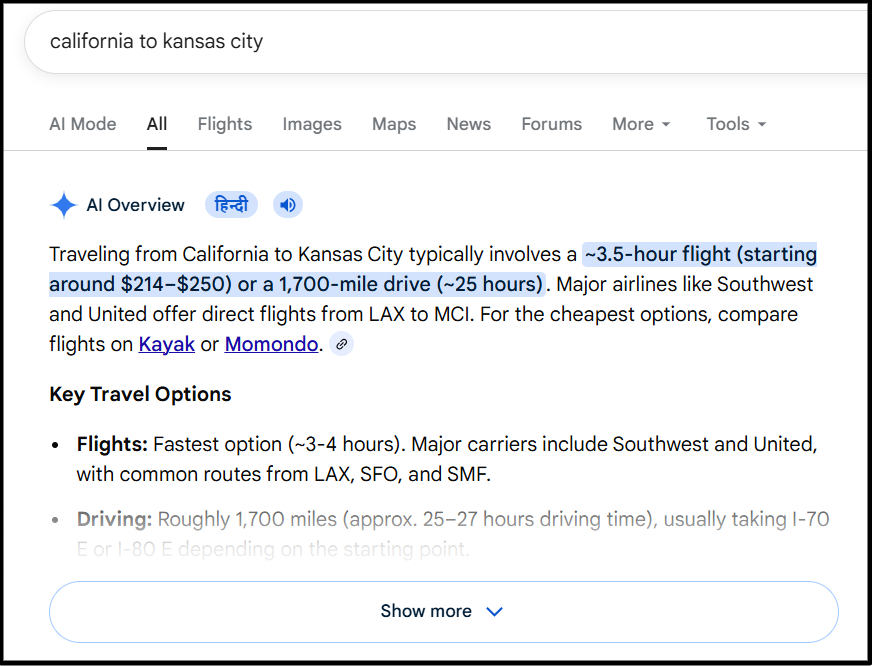Click the AI Overview sparkle icon
Image resolution: width=872 pixels, height=666 pixels.
63,205
